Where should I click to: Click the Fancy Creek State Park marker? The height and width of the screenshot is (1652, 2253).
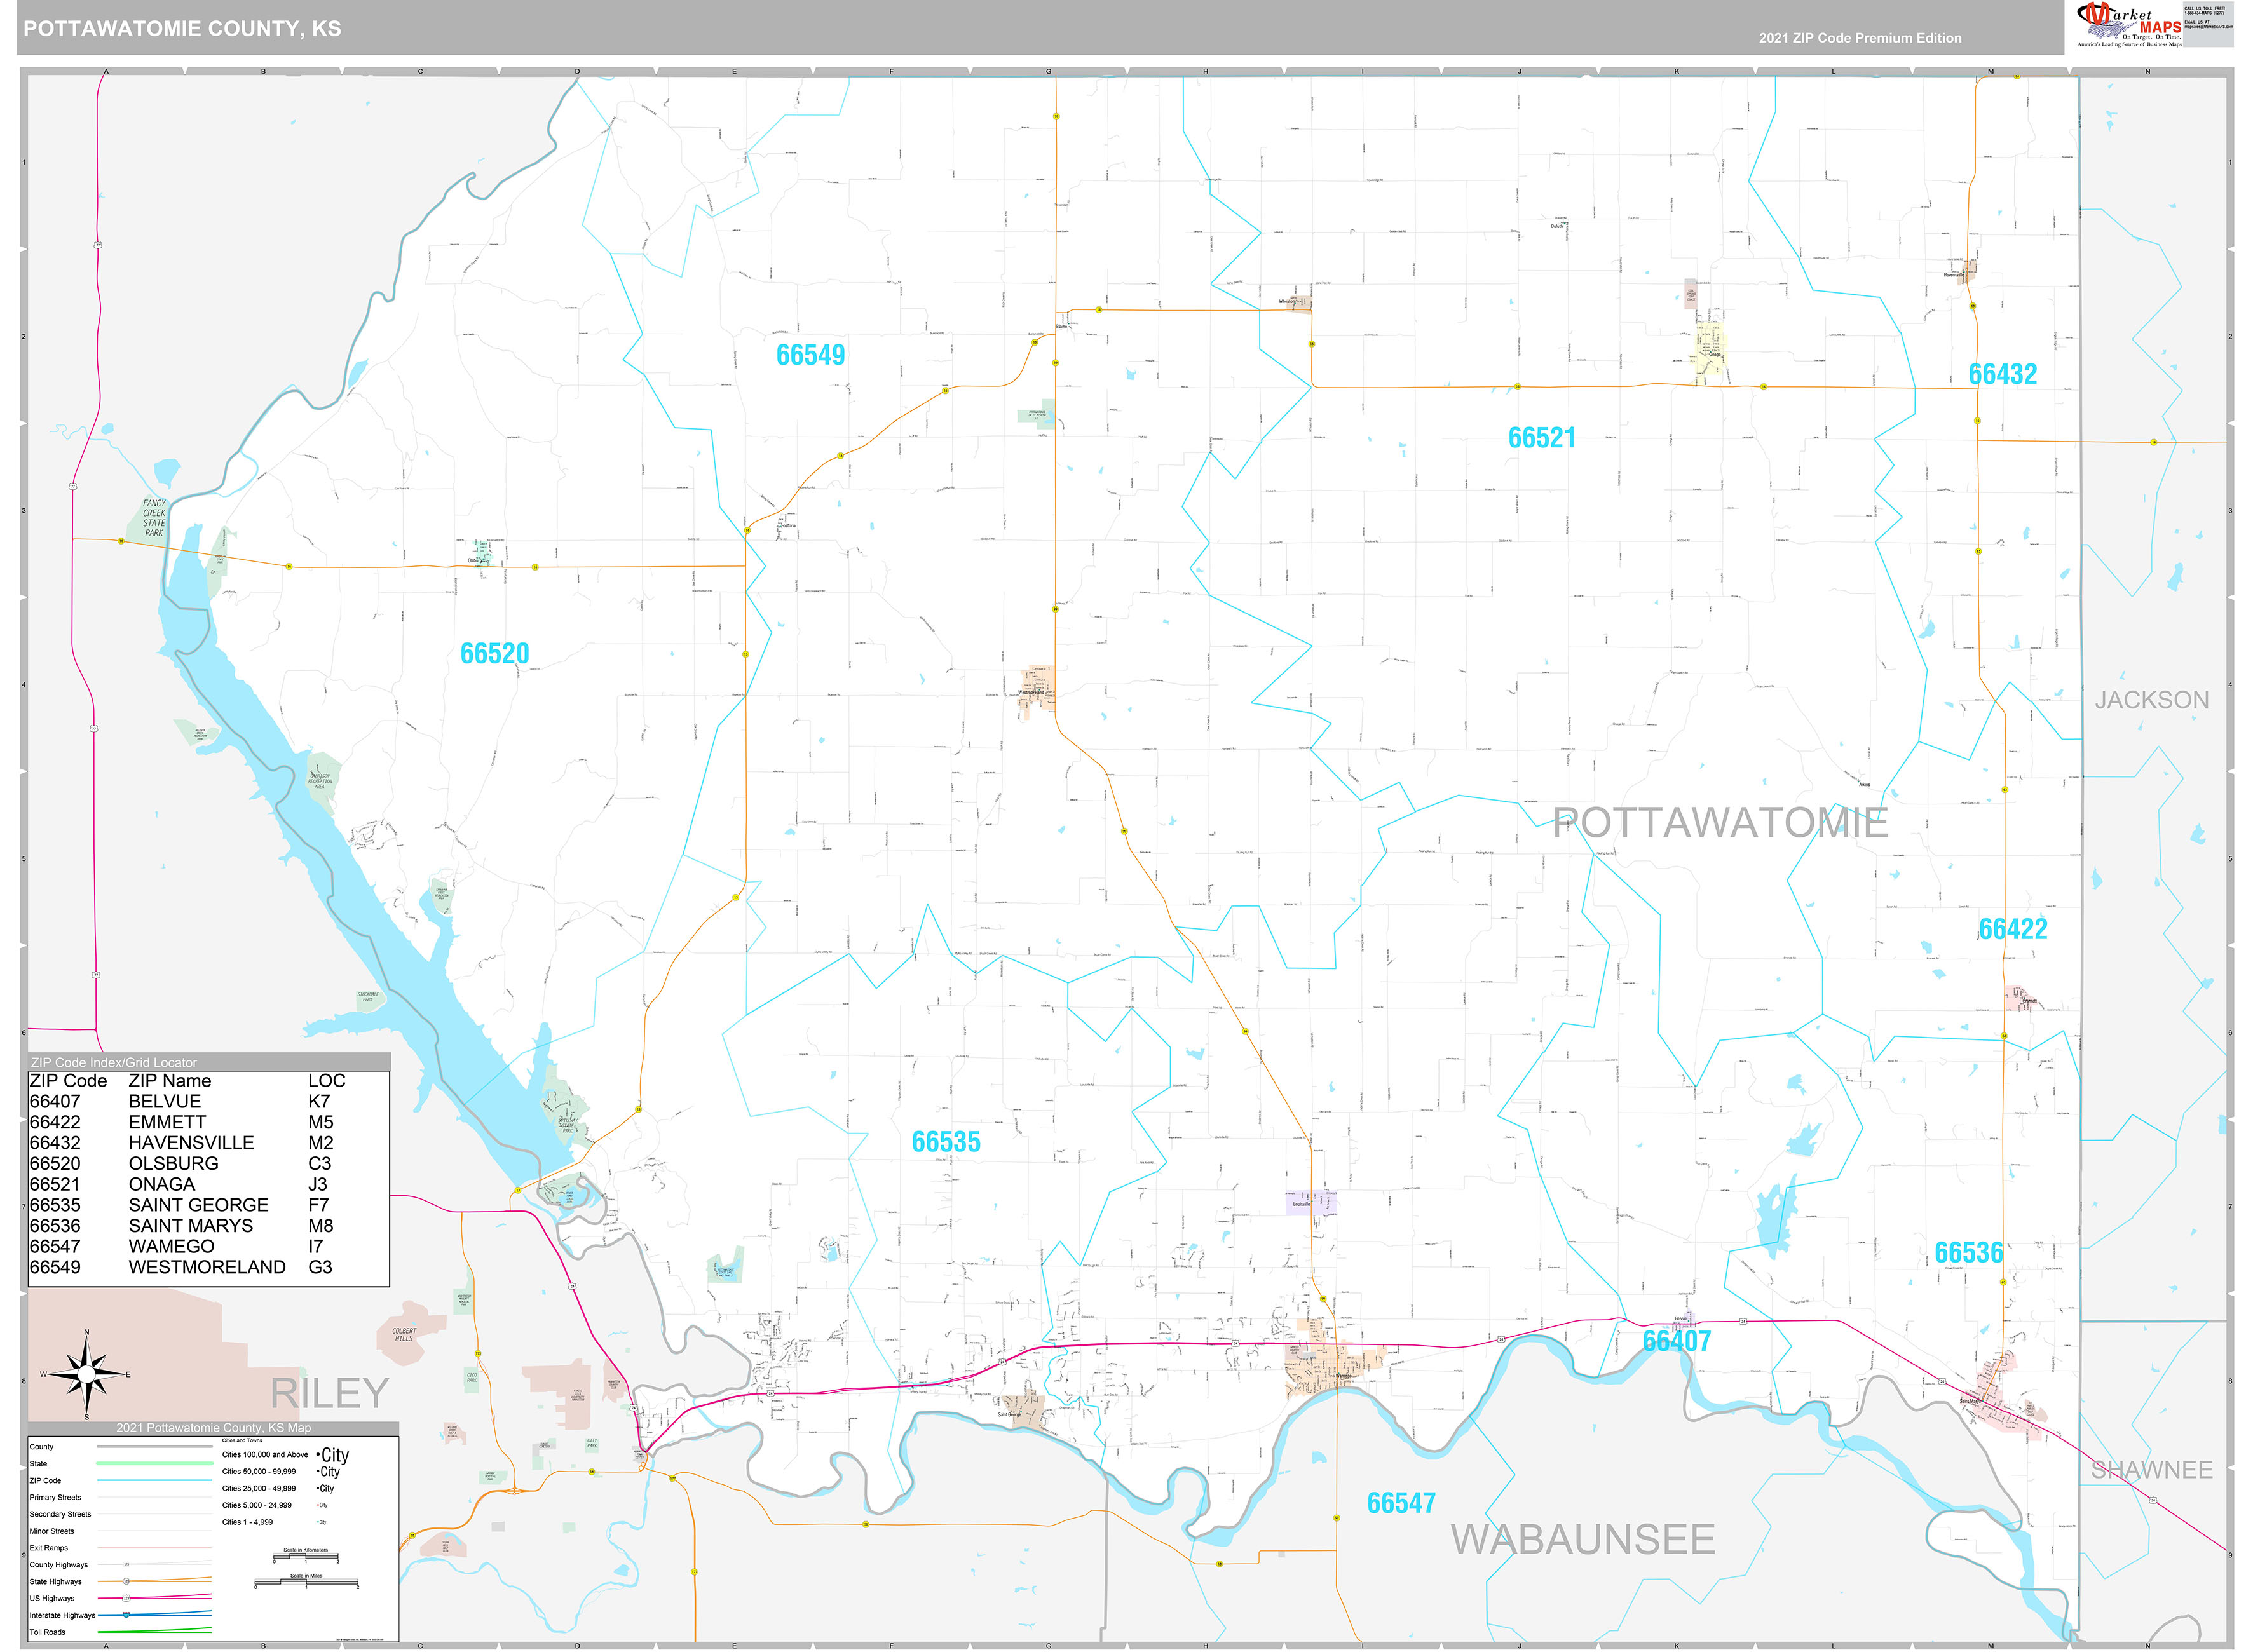[153, 518]
